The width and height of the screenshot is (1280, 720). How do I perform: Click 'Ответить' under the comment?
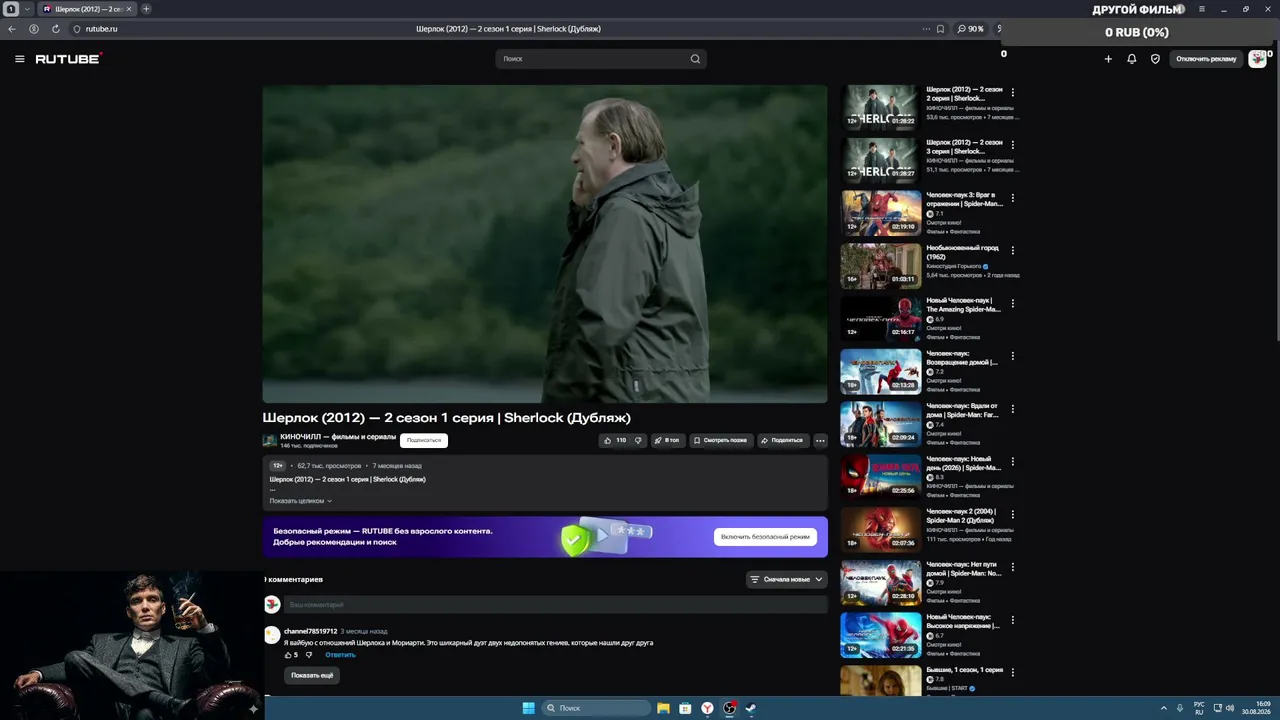click(x=340, y=655)
